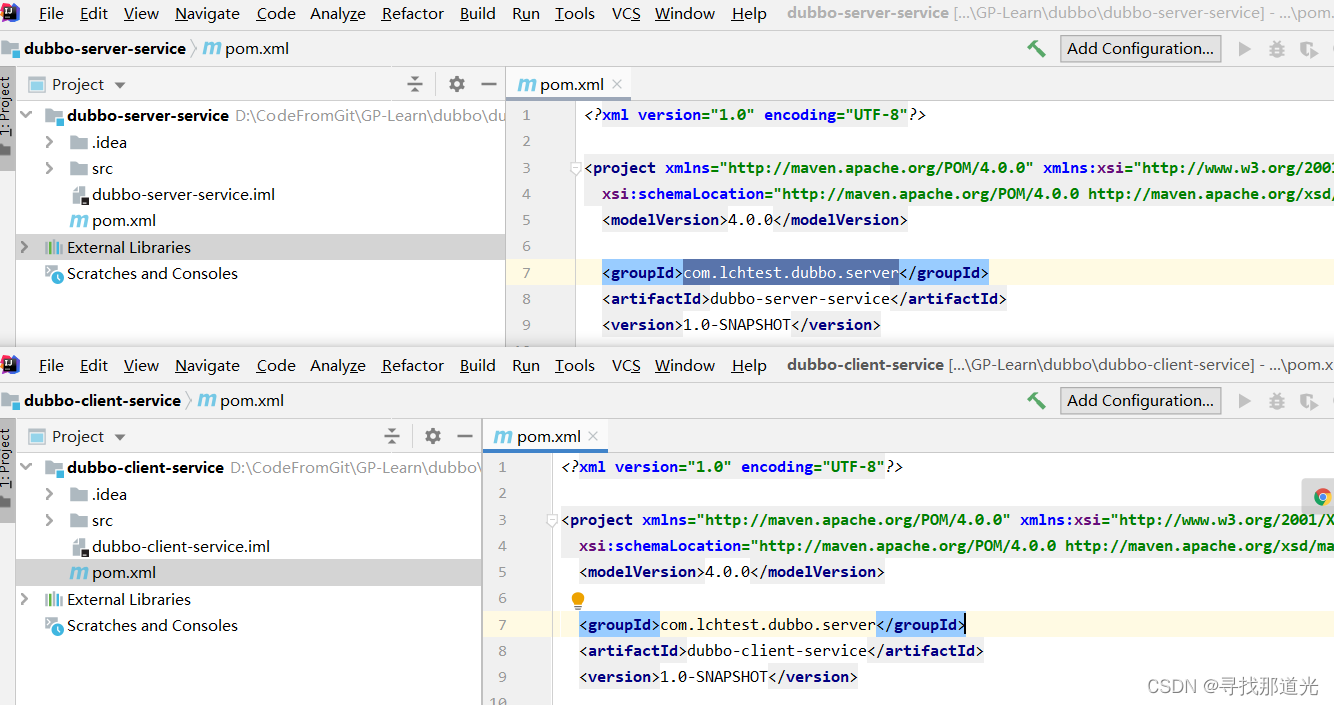
Task: Open Analyze menu in client window
Action: click(338, 365)
